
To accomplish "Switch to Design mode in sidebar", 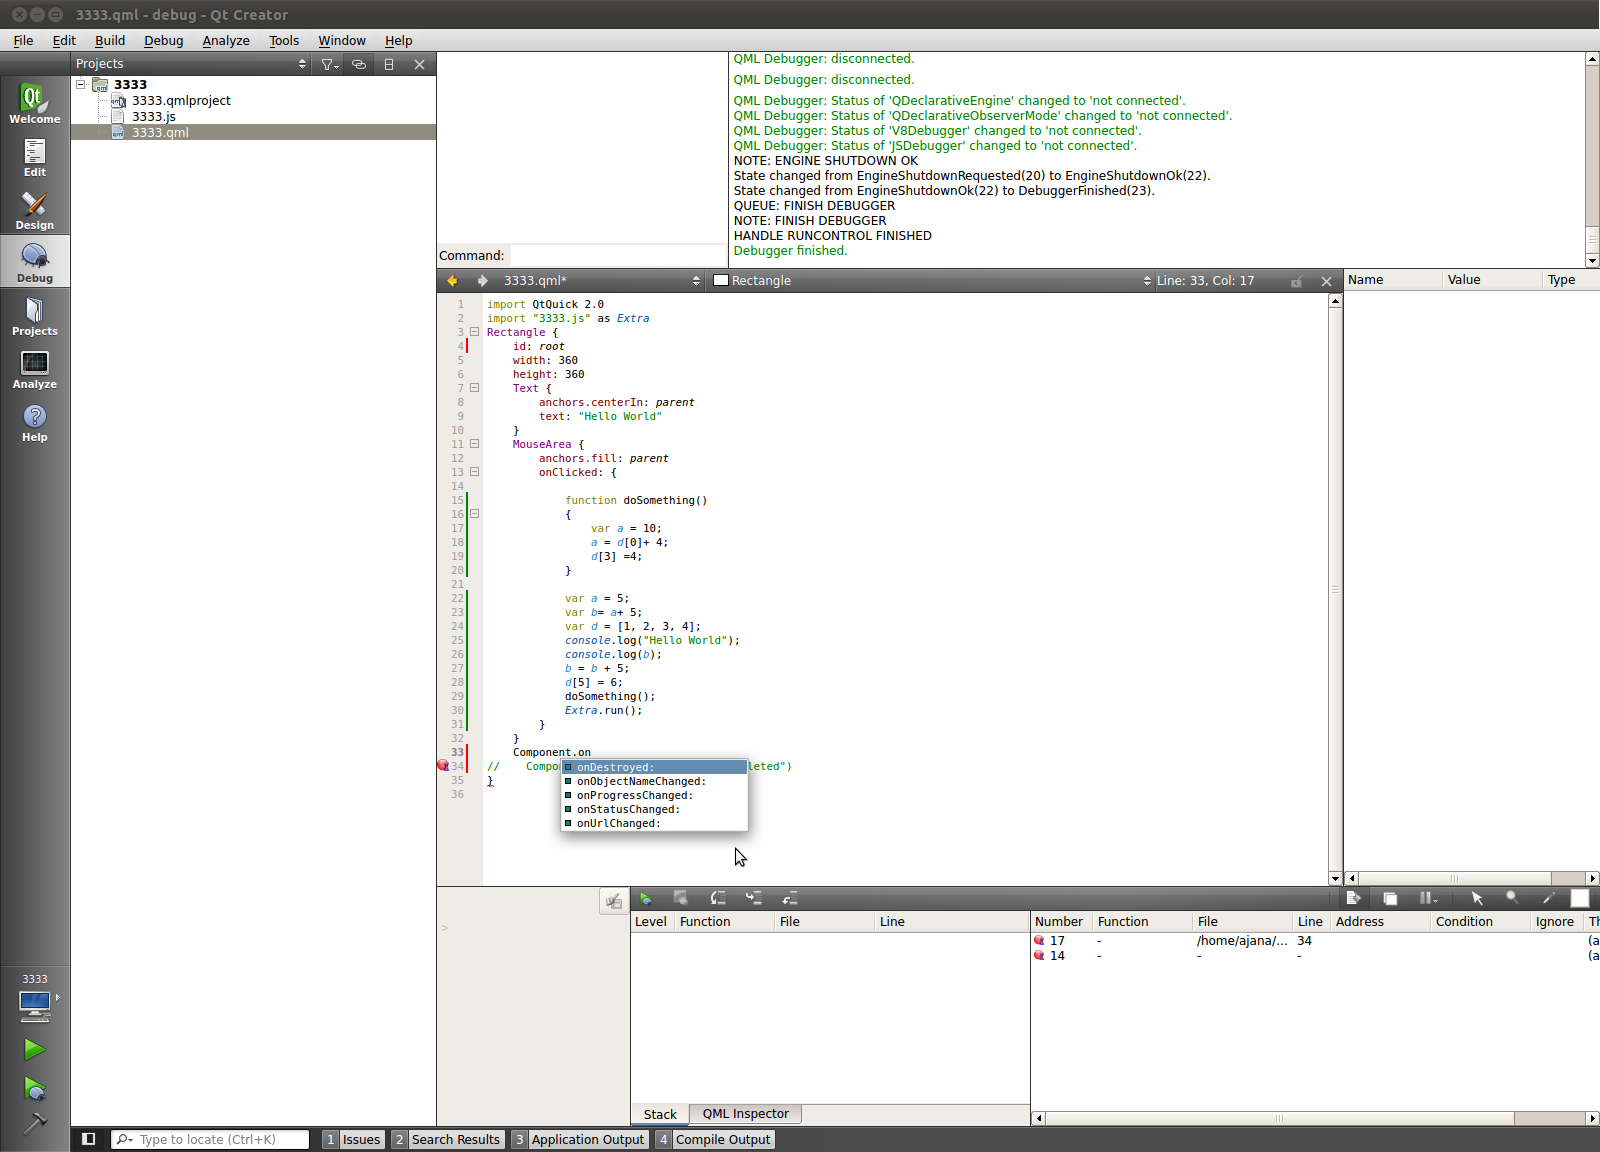I will [35, 210].
